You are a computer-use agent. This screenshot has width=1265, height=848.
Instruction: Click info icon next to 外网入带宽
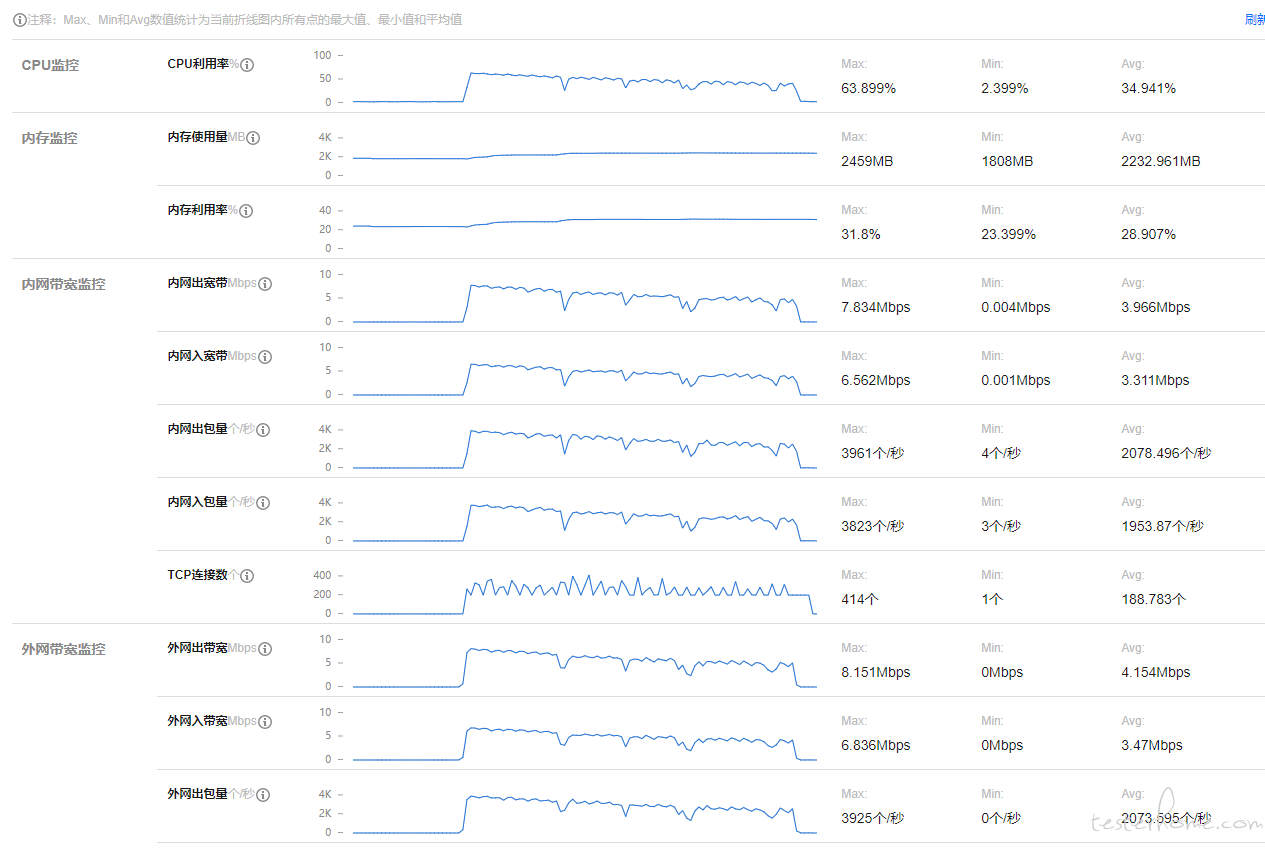click(264, 722)
